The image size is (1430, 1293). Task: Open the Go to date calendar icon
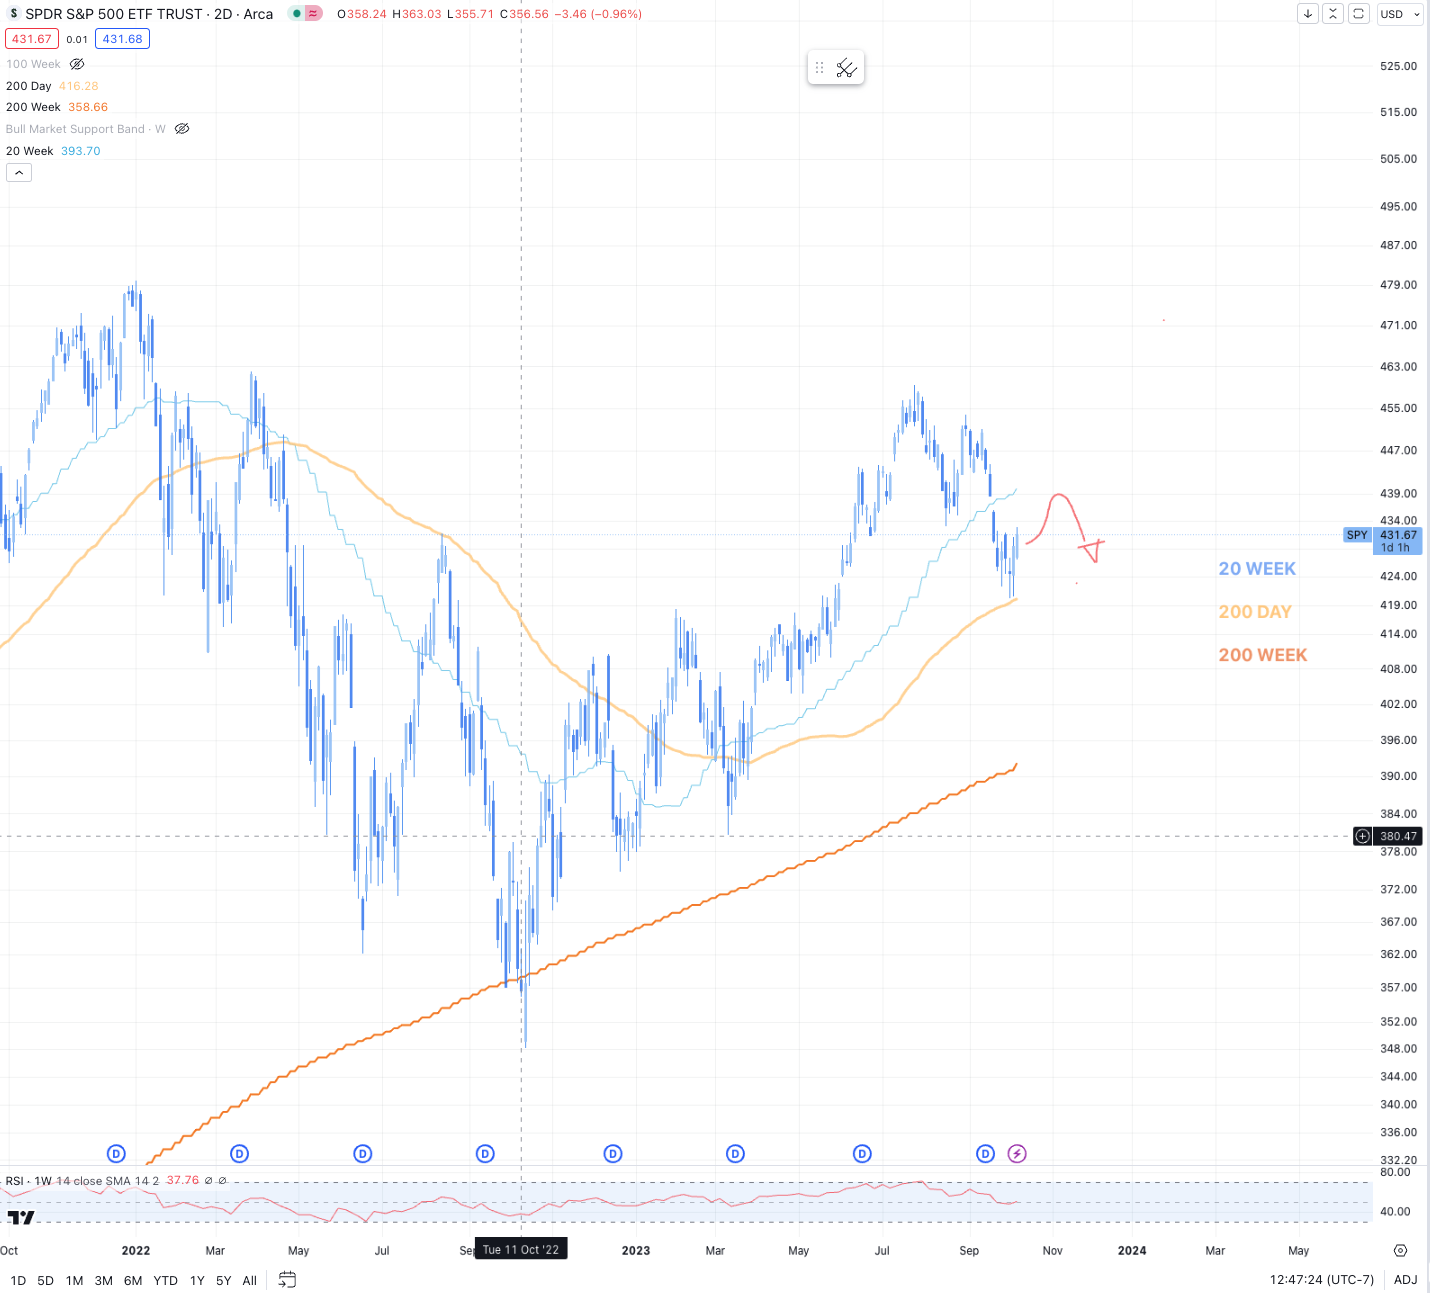point(287,1279)
